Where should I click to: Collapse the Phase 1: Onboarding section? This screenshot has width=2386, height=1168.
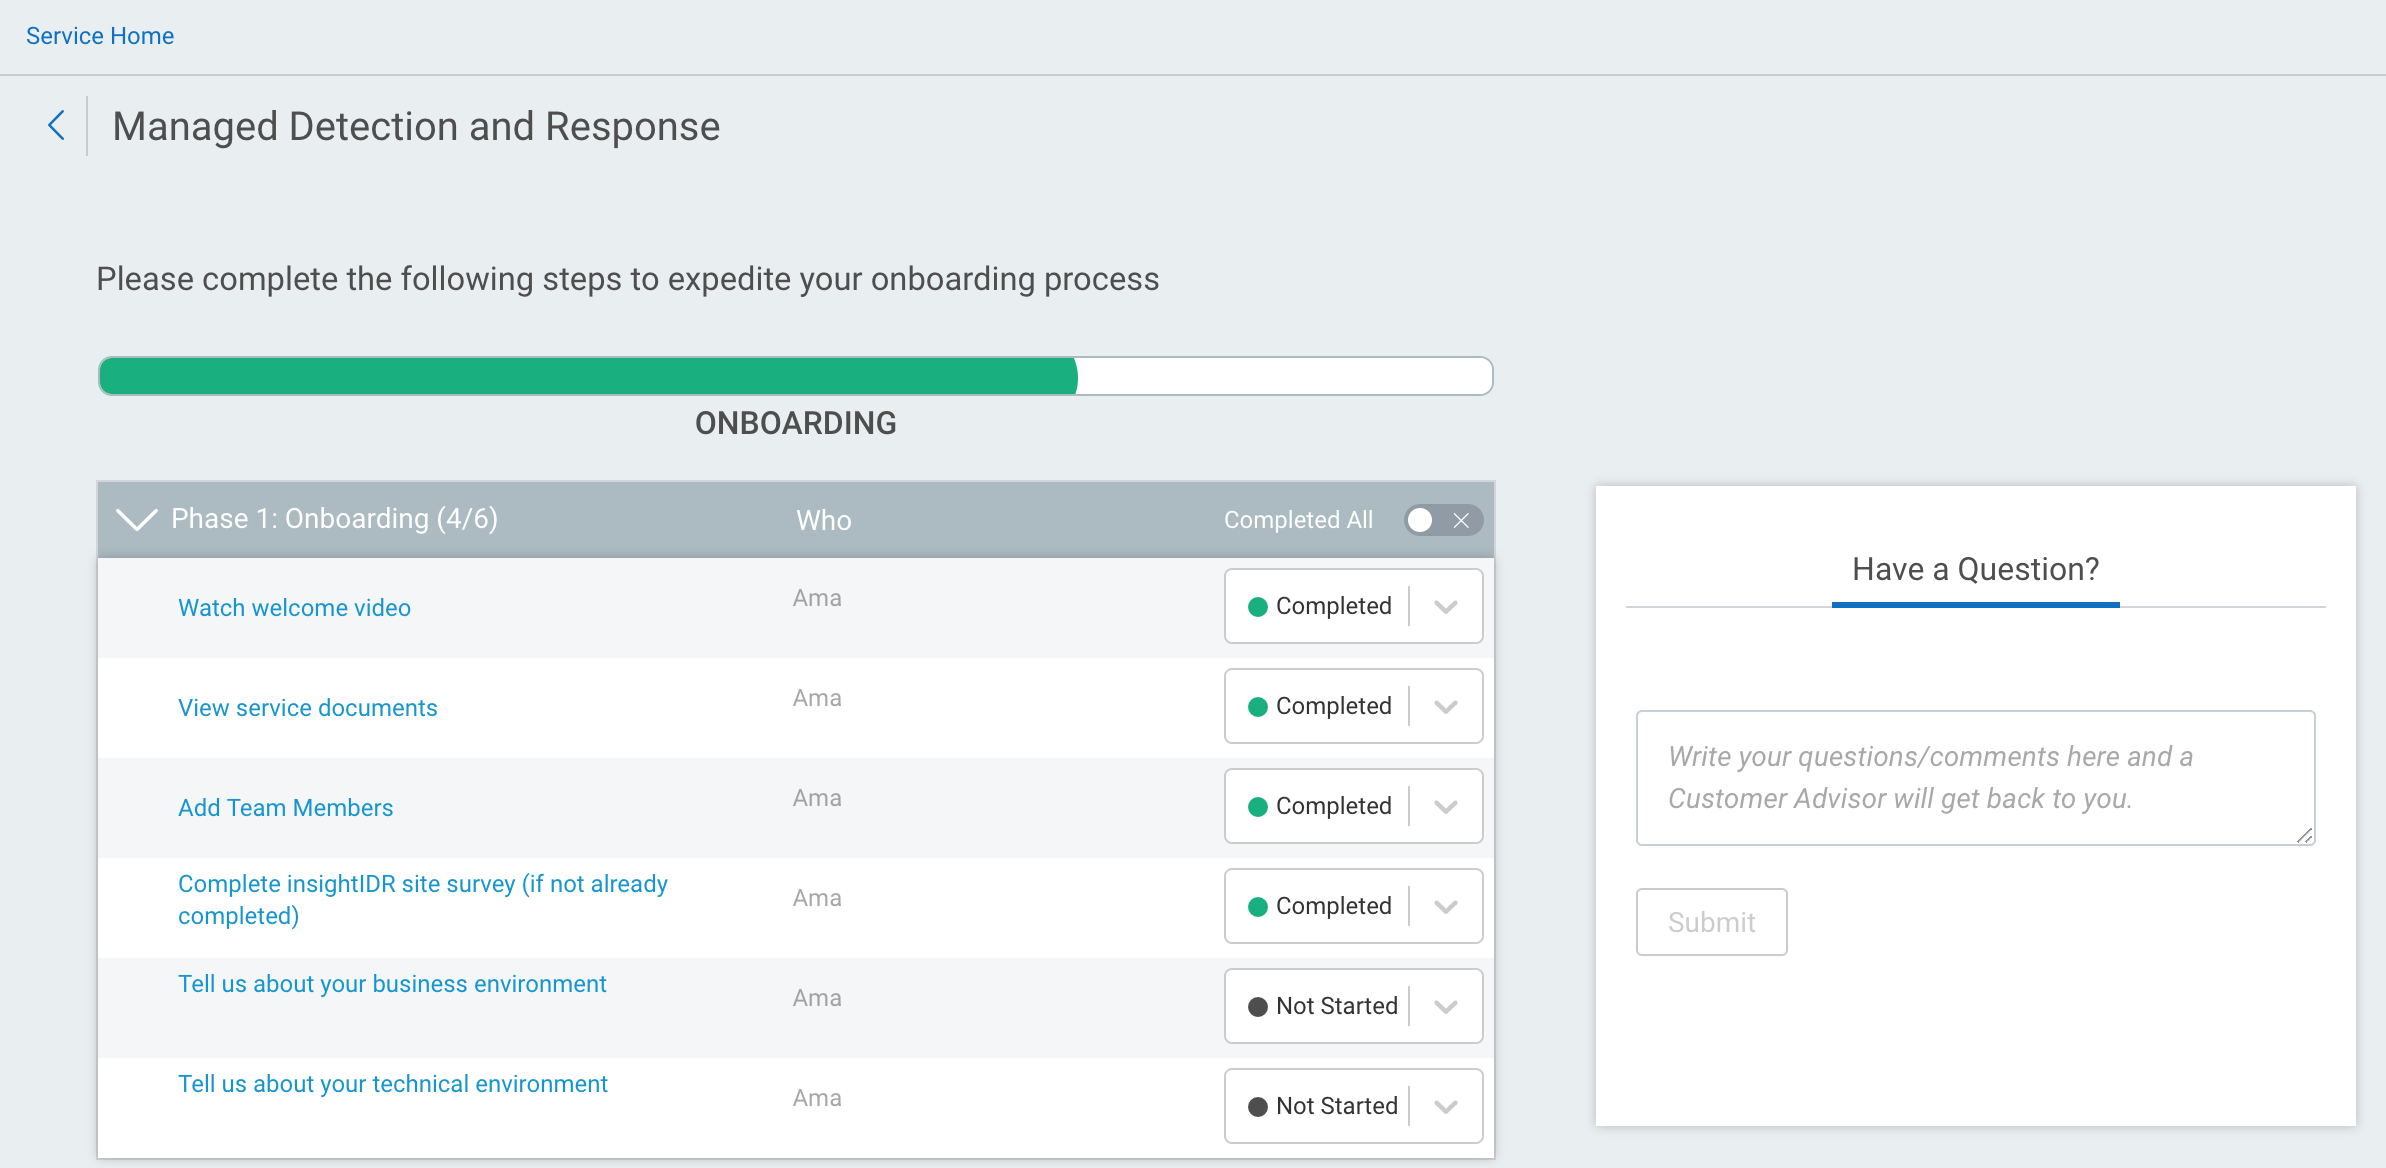[136, 519]
